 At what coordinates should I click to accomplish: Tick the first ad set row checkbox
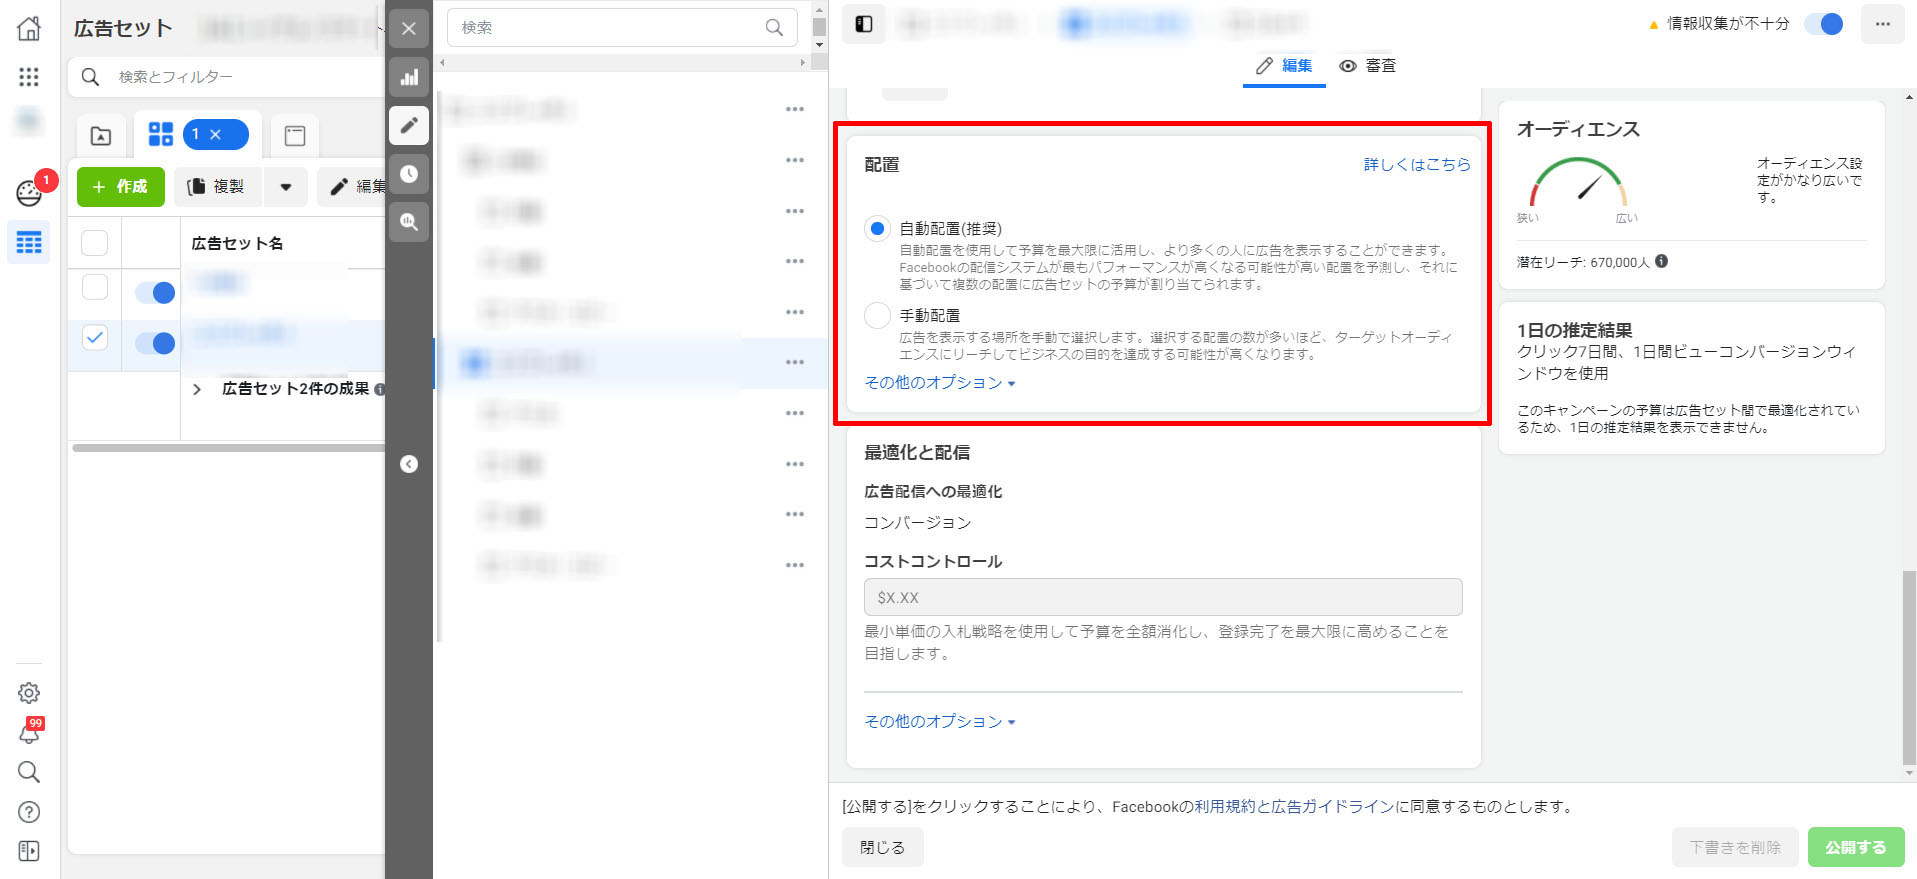click(94, 287)
